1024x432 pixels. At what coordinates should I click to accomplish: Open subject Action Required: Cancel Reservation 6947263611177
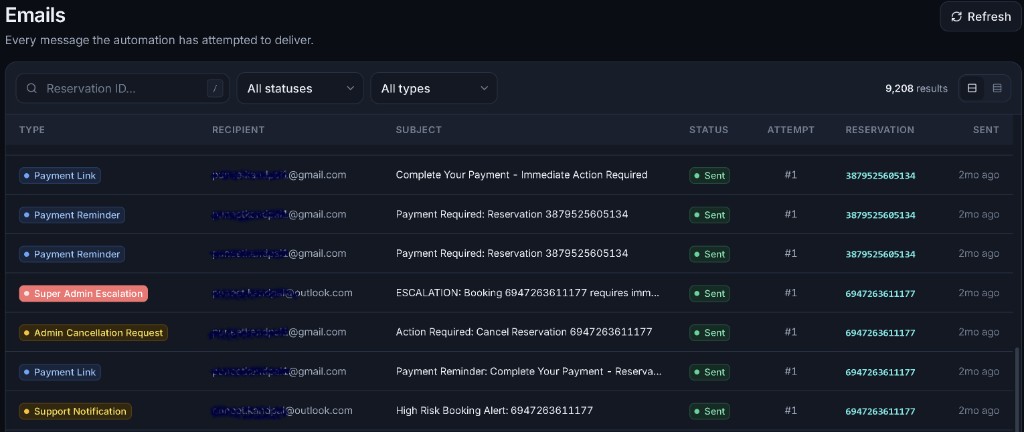[x=524, y=332]
